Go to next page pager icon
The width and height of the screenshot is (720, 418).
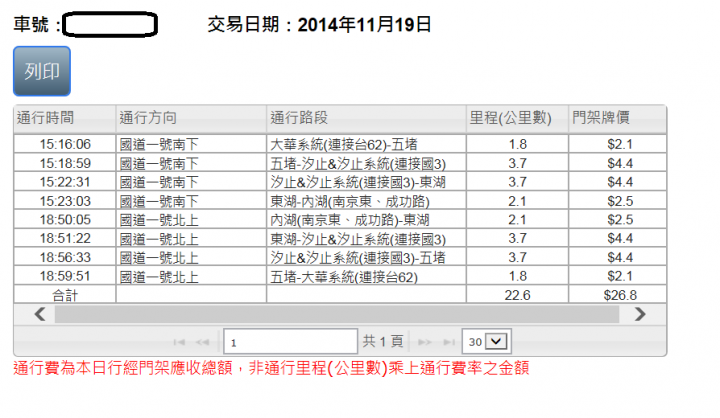tap(425, 342)
